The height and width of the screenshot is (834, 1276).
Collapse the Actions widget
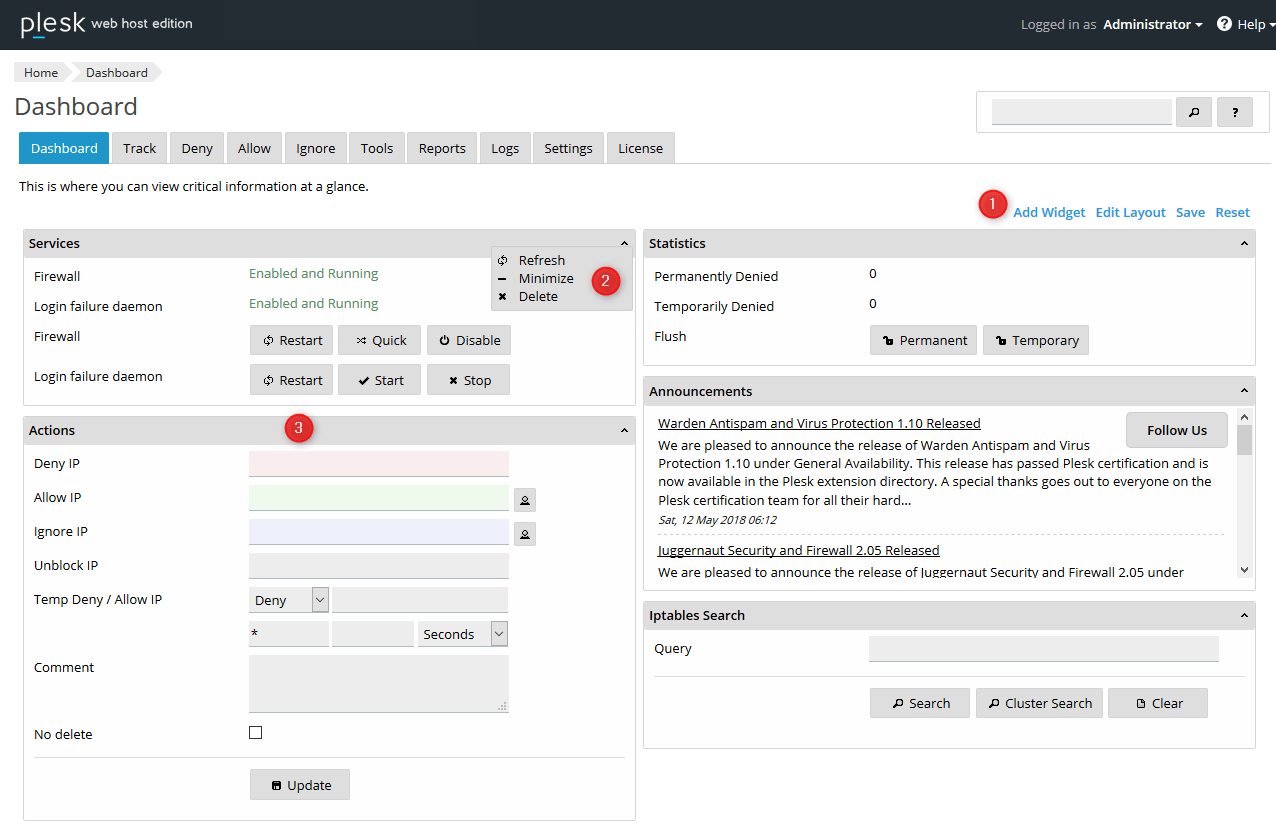[x=624, y=430]
